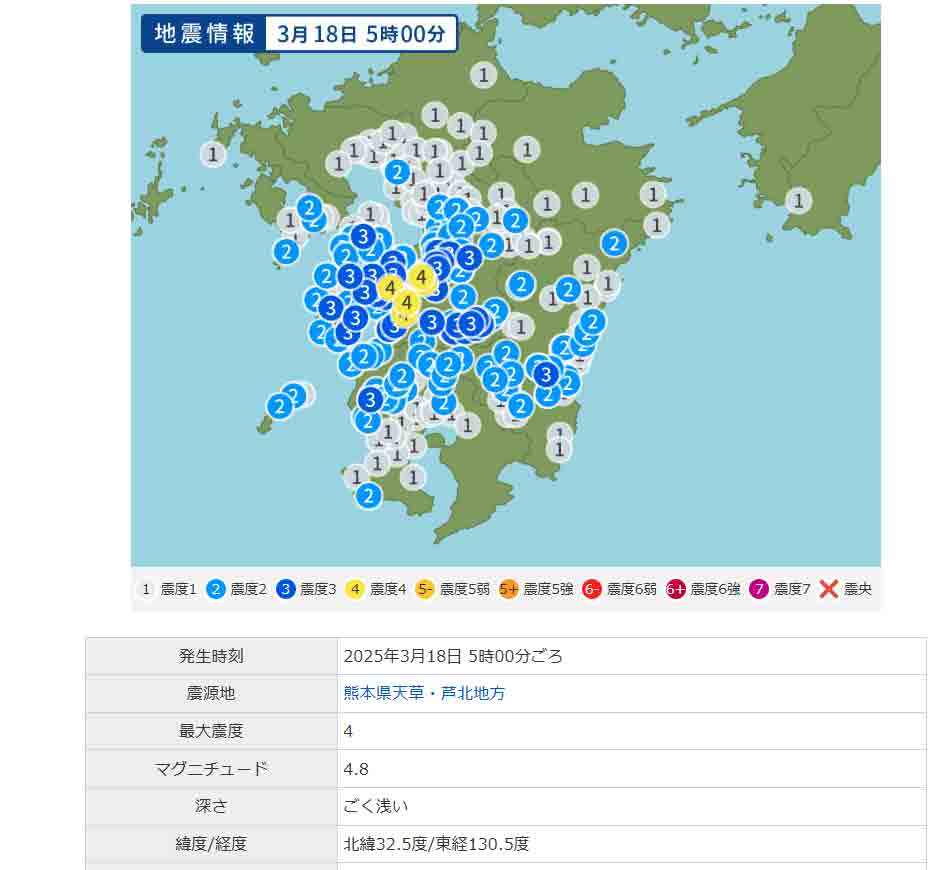Click the 地震情報 header label on map

[204, 33]
